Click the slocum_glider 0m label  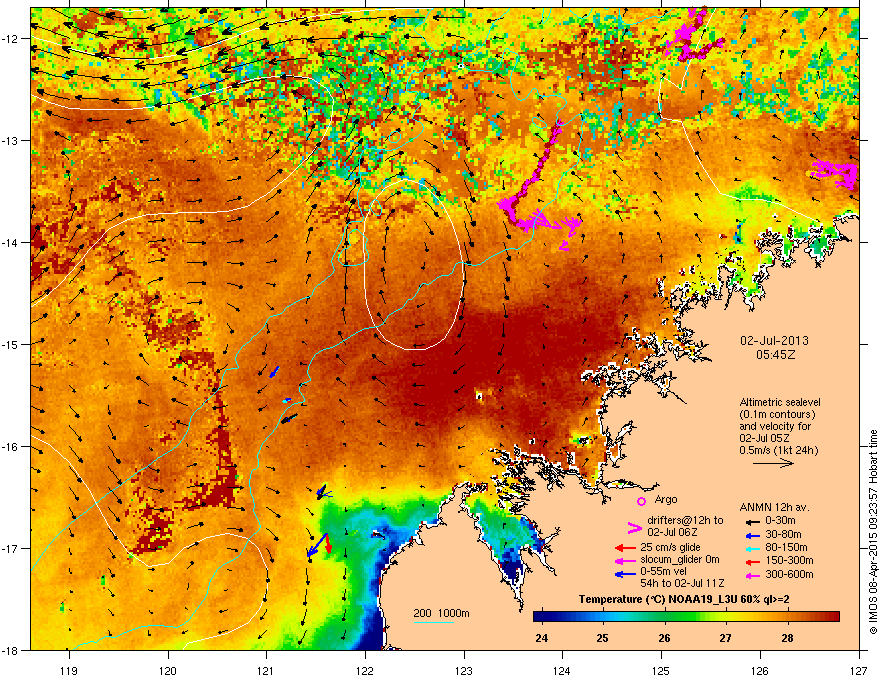coord(680,560)
